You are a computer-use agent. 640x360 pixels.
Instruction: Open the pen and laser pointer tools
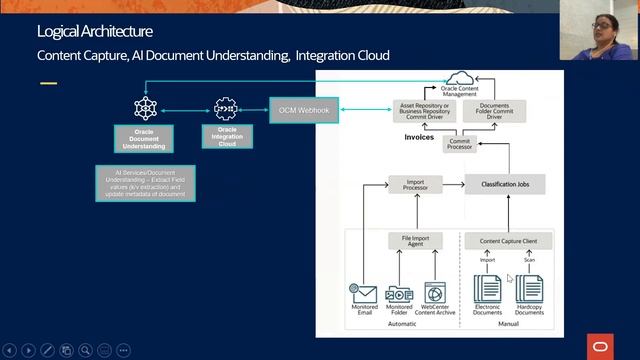pos(47,350)
